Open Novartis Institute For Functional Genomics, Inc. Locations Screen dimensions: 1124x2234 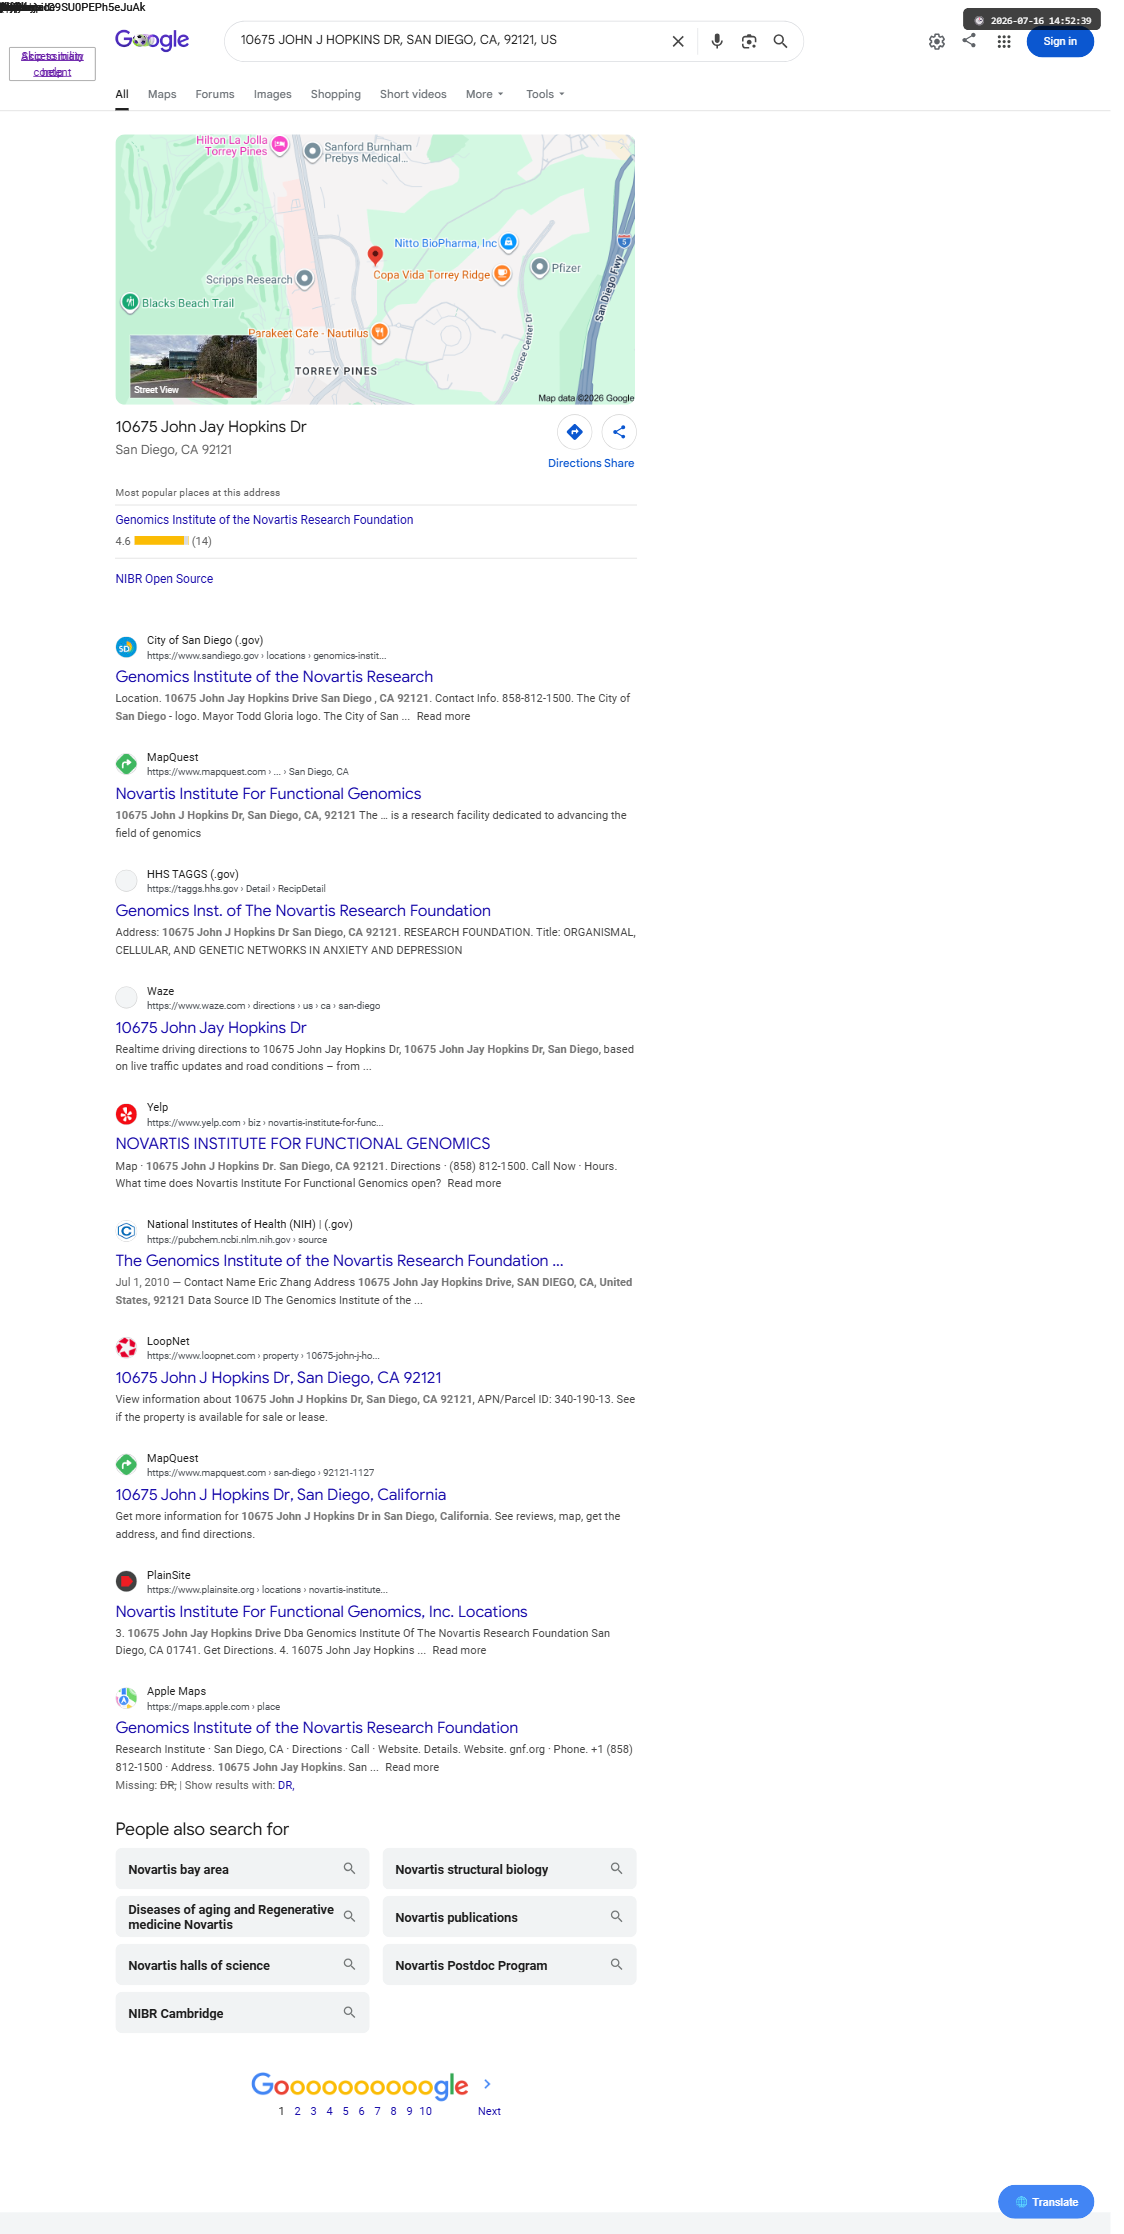[x=321, y=1611]
